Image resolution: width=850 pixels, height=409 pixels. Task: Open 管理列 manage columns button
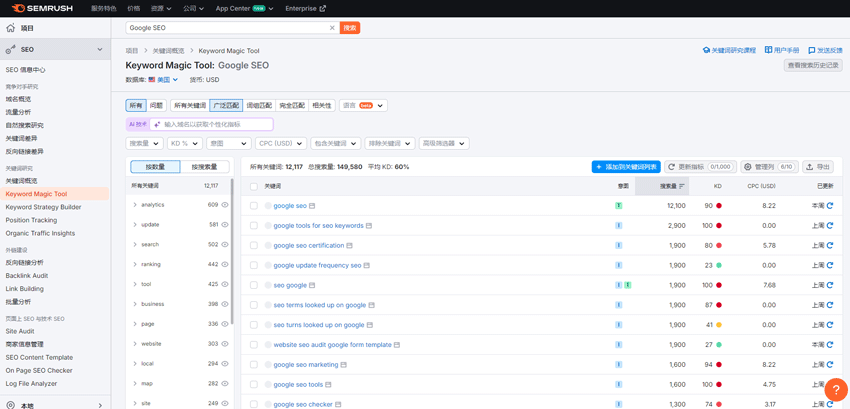point(769,167)
